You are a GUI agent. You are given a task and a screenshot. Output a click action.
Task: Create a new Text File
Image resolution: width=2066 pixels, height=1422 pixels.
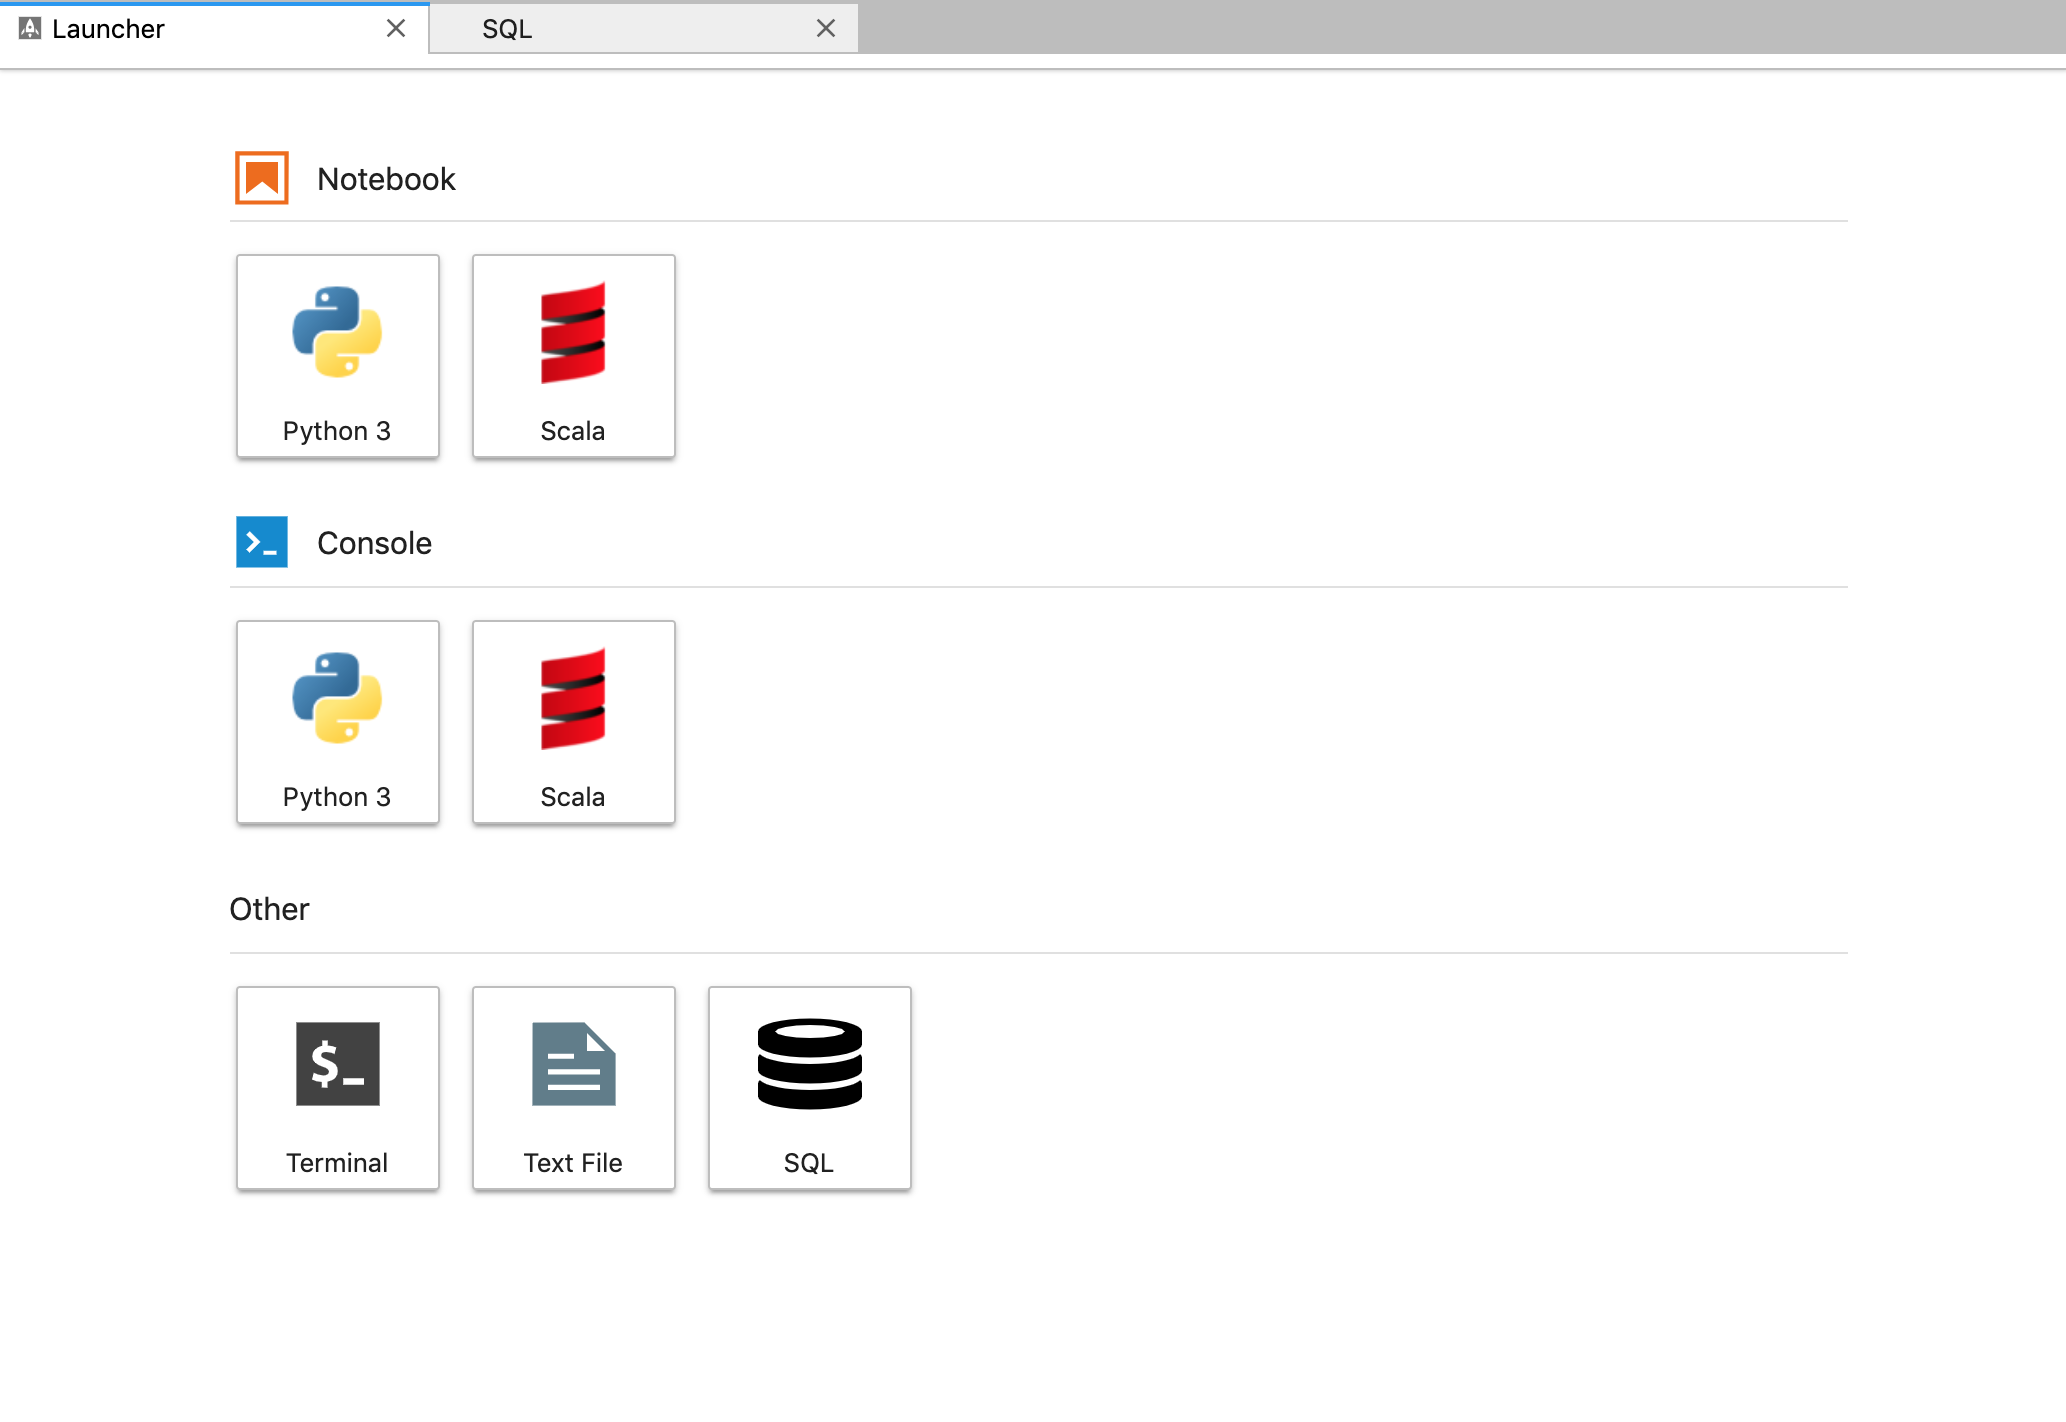[573, 1087]
